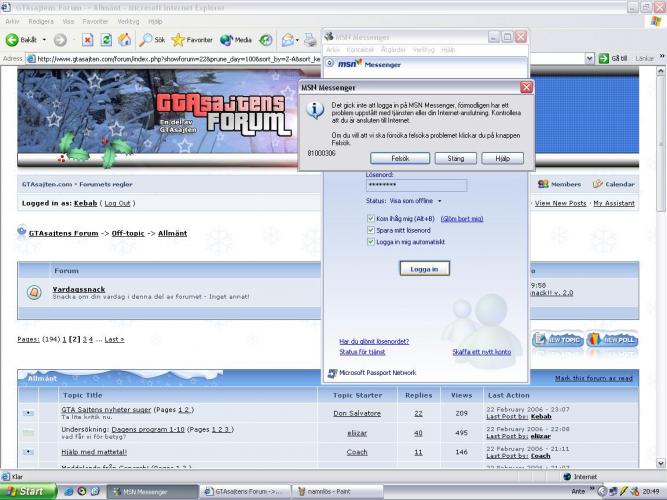The height and width of the screenshot is (500, 667).
Task: Uncheck 'Kom ihåg mig' checkbox
Action: click(x=371, y=217)
